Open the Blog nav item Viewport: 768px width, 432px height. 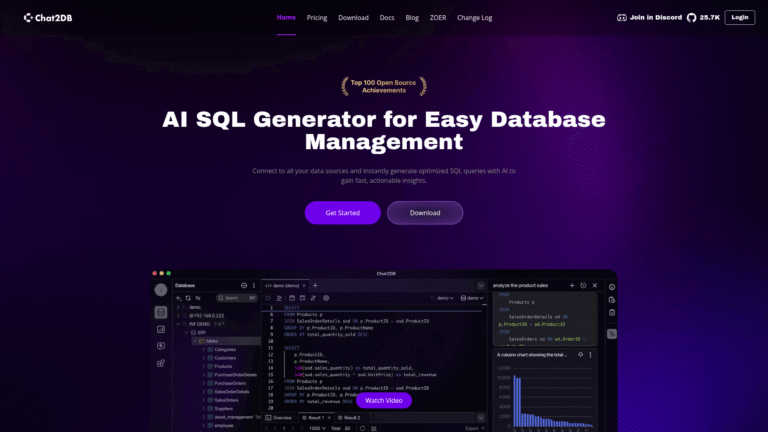point(412,18)
